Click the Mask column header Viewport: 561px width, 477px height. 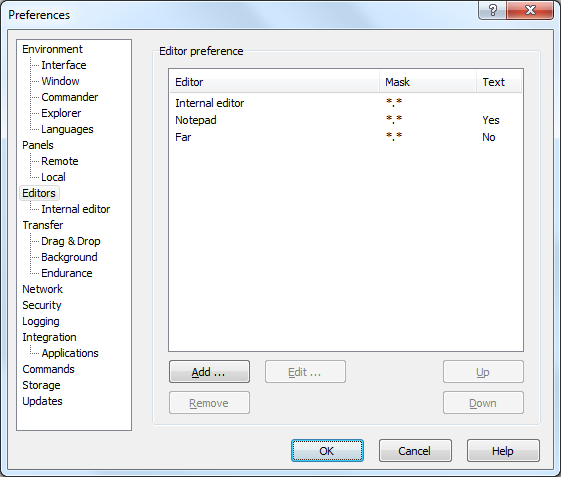tap(428, 82)
